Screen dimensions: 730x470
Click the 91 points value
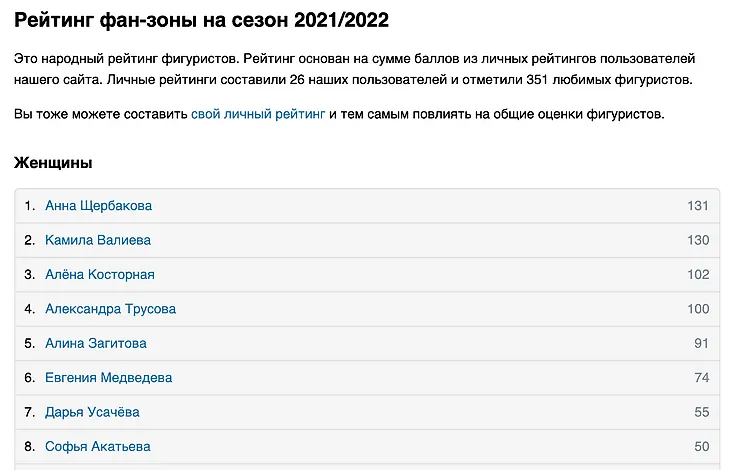tap(700, 343)
